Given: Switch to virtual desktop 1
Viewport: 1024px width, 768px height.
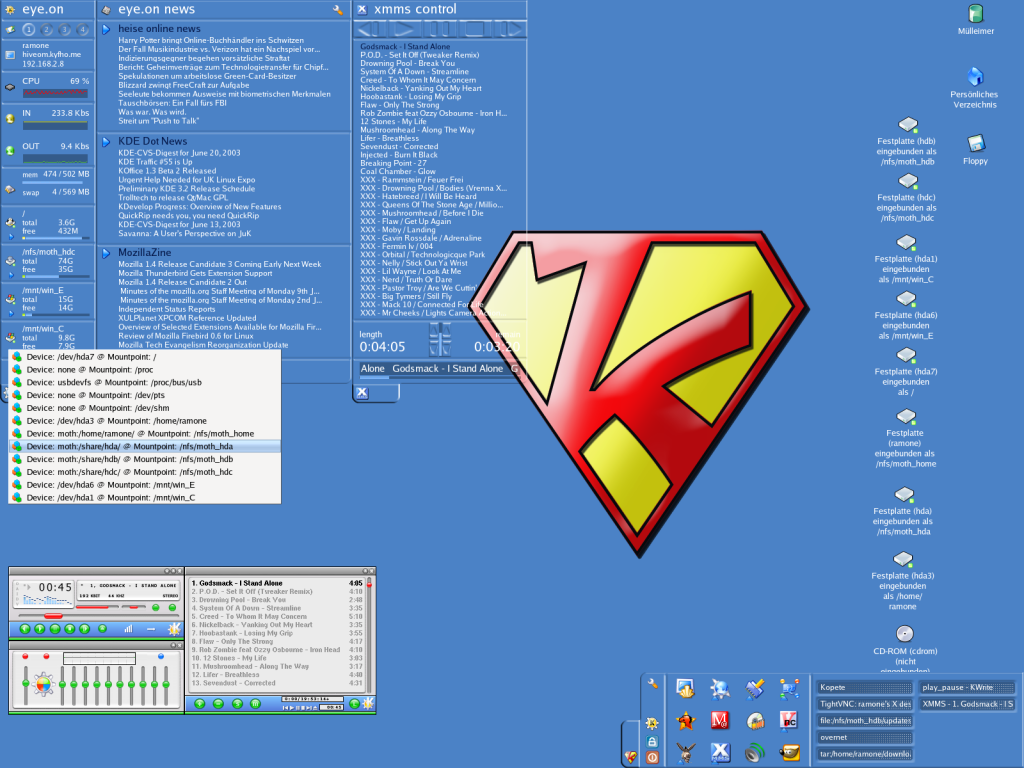Looking at the screenshot, I should tap(29, 29).
